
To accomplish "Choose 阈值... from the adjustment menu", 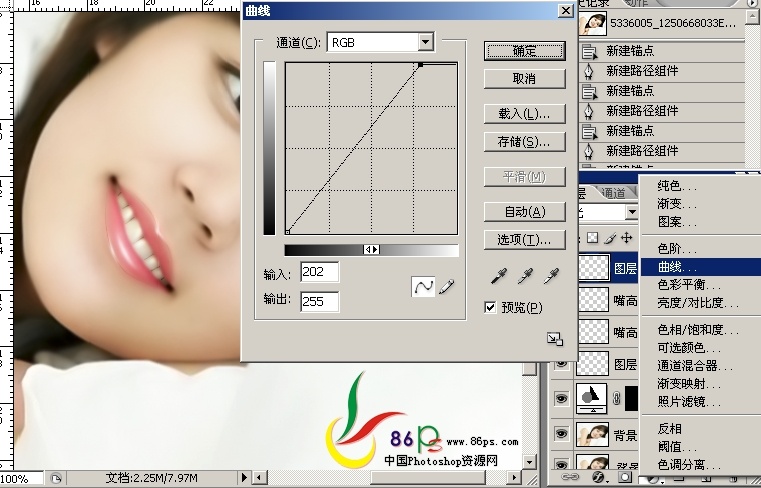I will [677, 447].
